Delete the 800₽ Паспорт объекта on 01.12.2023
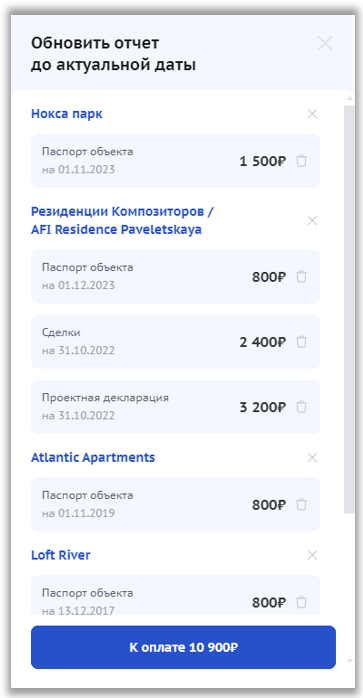The width and height of the screenshot is (363, 698). [302, 277]
